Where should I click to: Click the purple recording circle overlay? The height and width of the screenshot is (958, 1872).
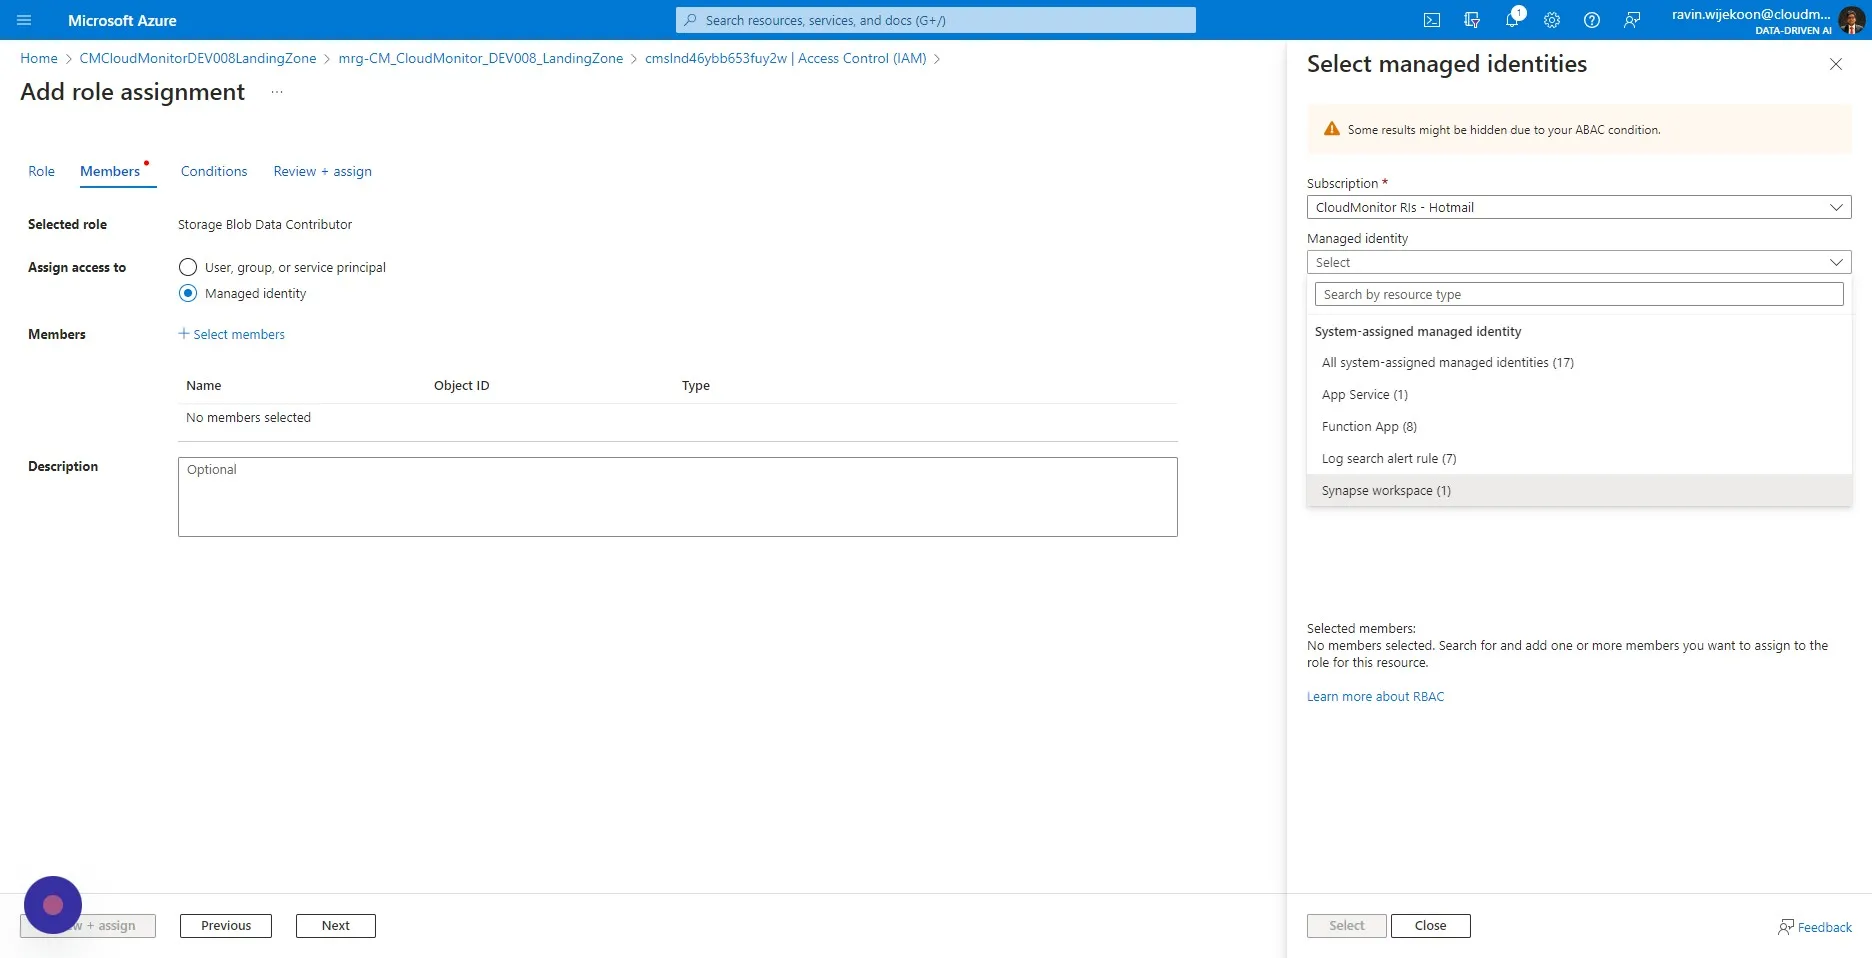coord(53,905)
